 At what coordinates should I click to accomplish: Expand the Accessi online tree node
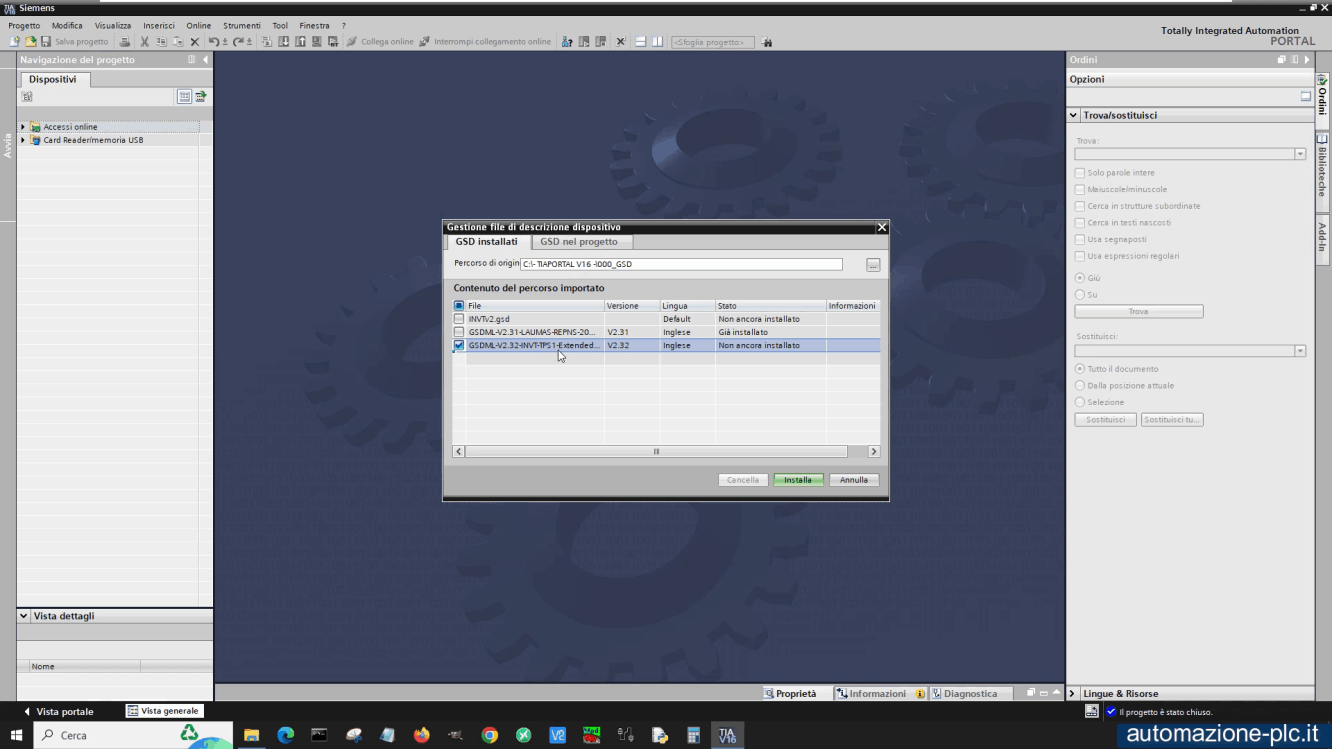23,127
